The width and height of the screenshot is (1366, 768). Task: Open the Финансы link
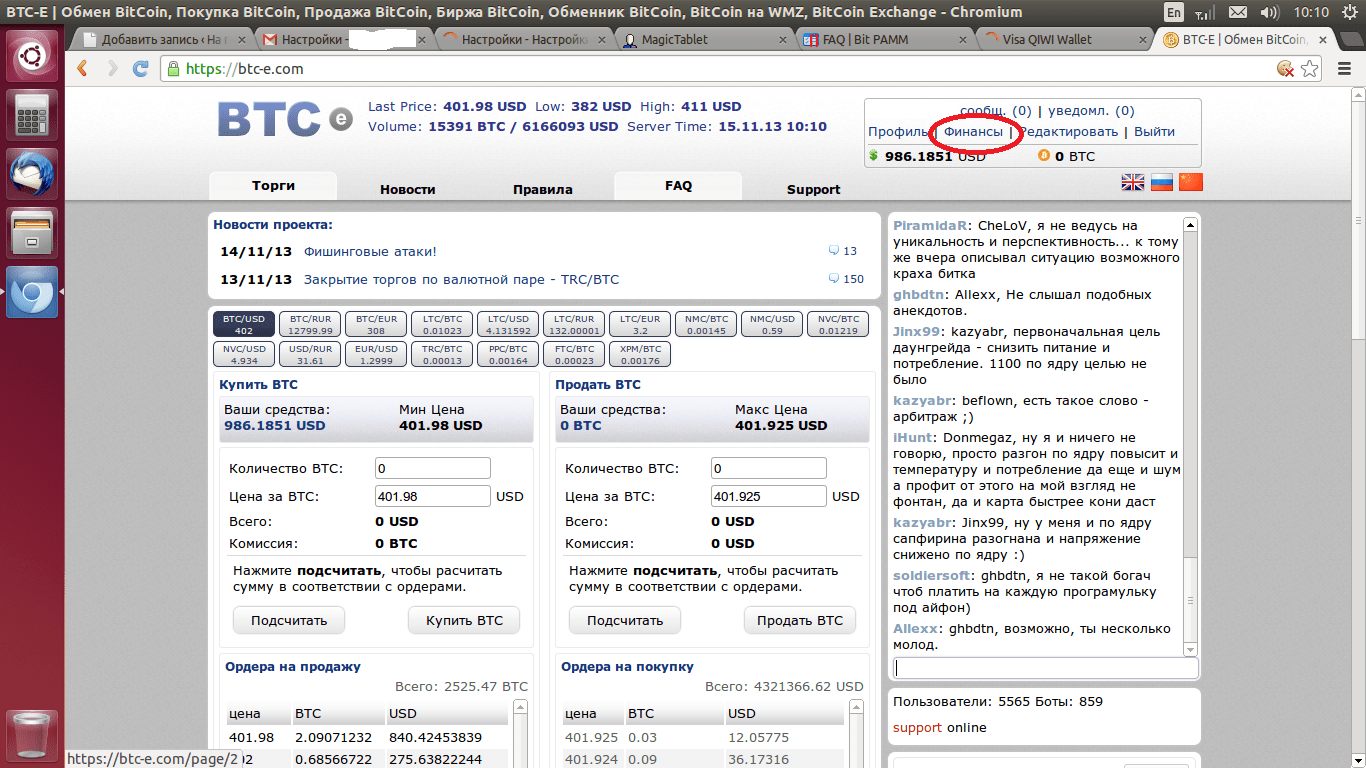[973, 132]
